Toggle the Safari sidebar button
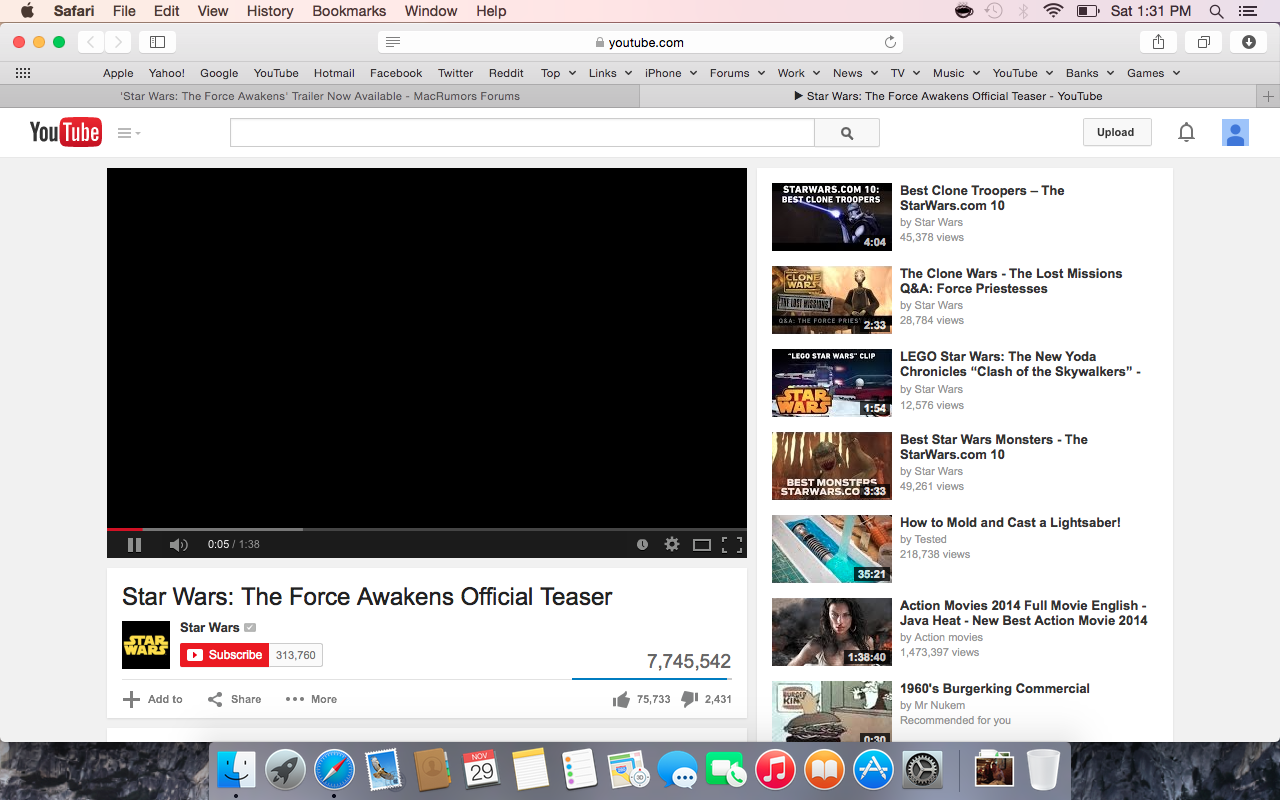The height and width of the screenshot is (800, 1280). click(157, 42)
